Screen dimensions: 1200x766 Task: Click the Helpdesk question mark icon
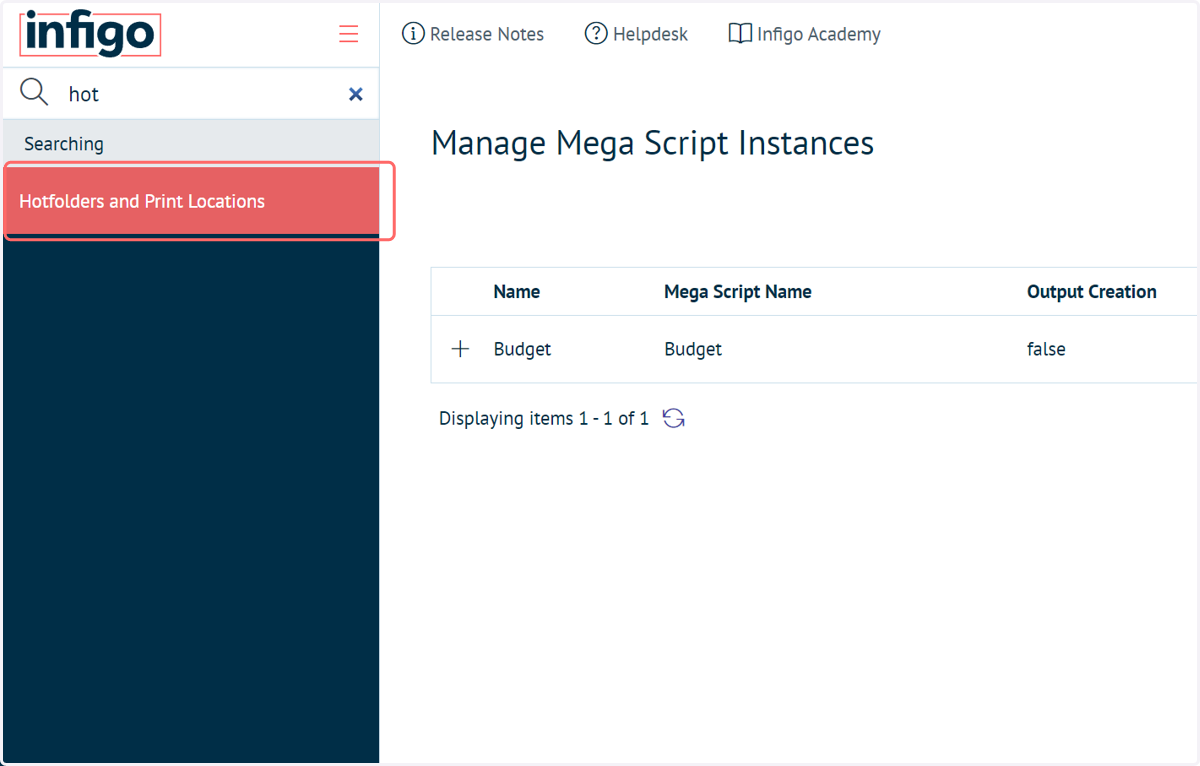(596, 34)
